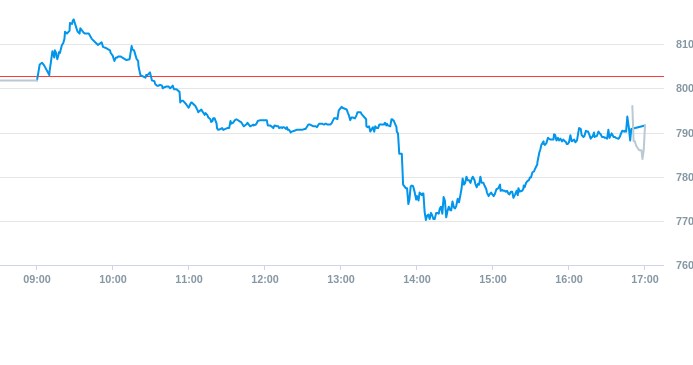This screenshot has height=365, width=693.
Task: Click the 11:00 time axis label
Action: [x=189, y=279]
